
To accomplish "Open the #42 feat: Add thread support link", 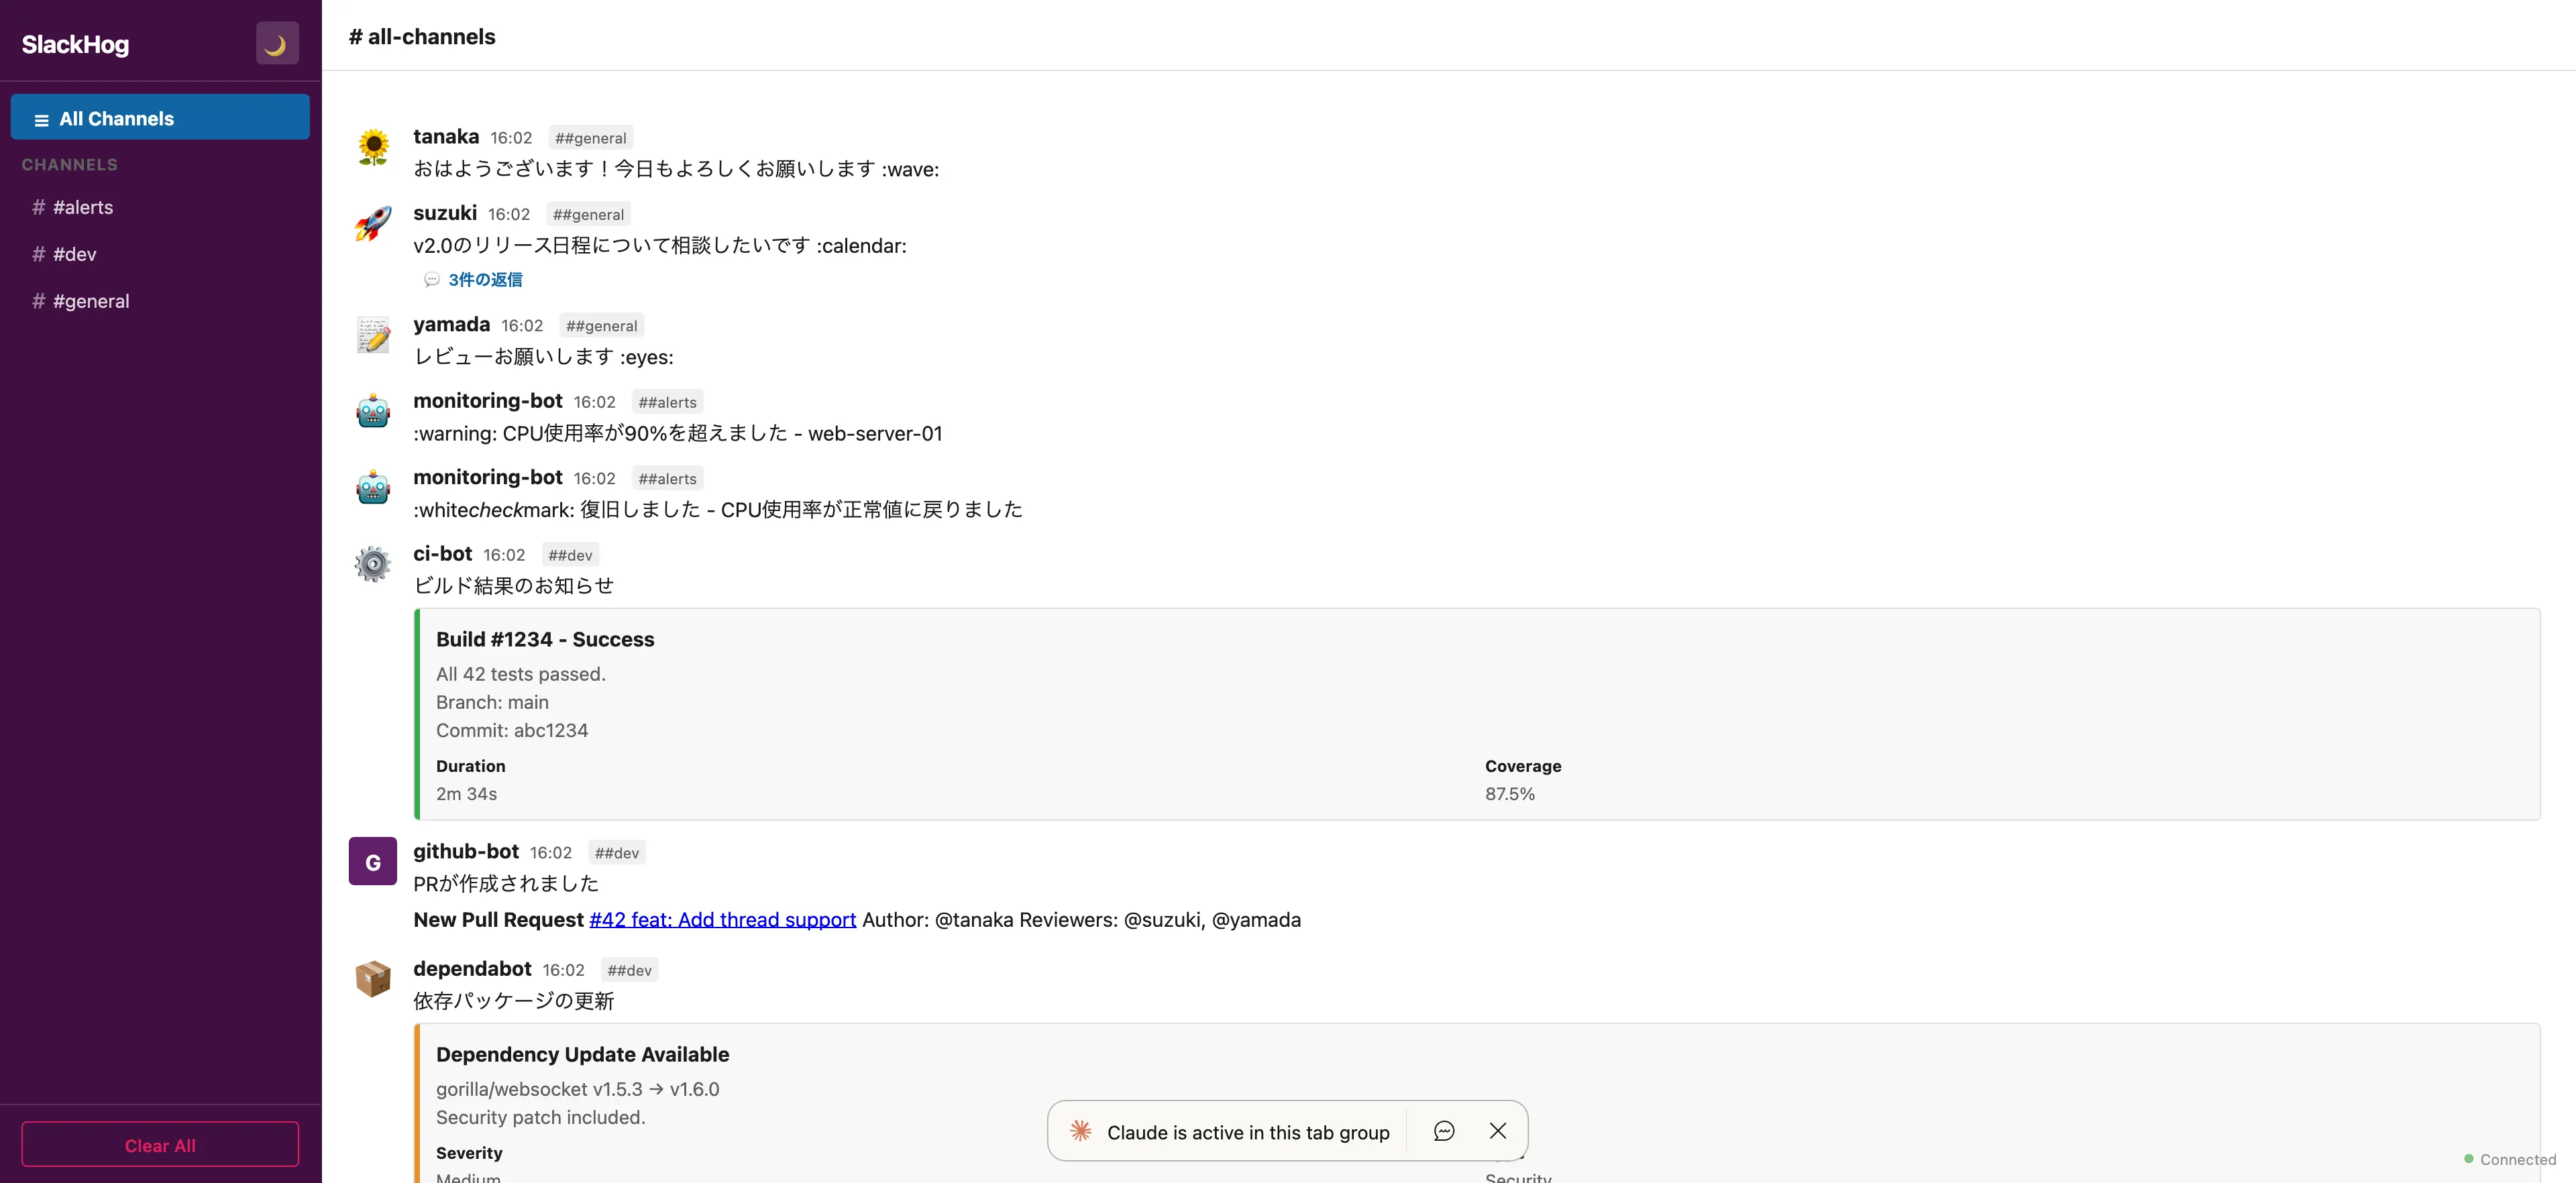I will pos(722,920).
